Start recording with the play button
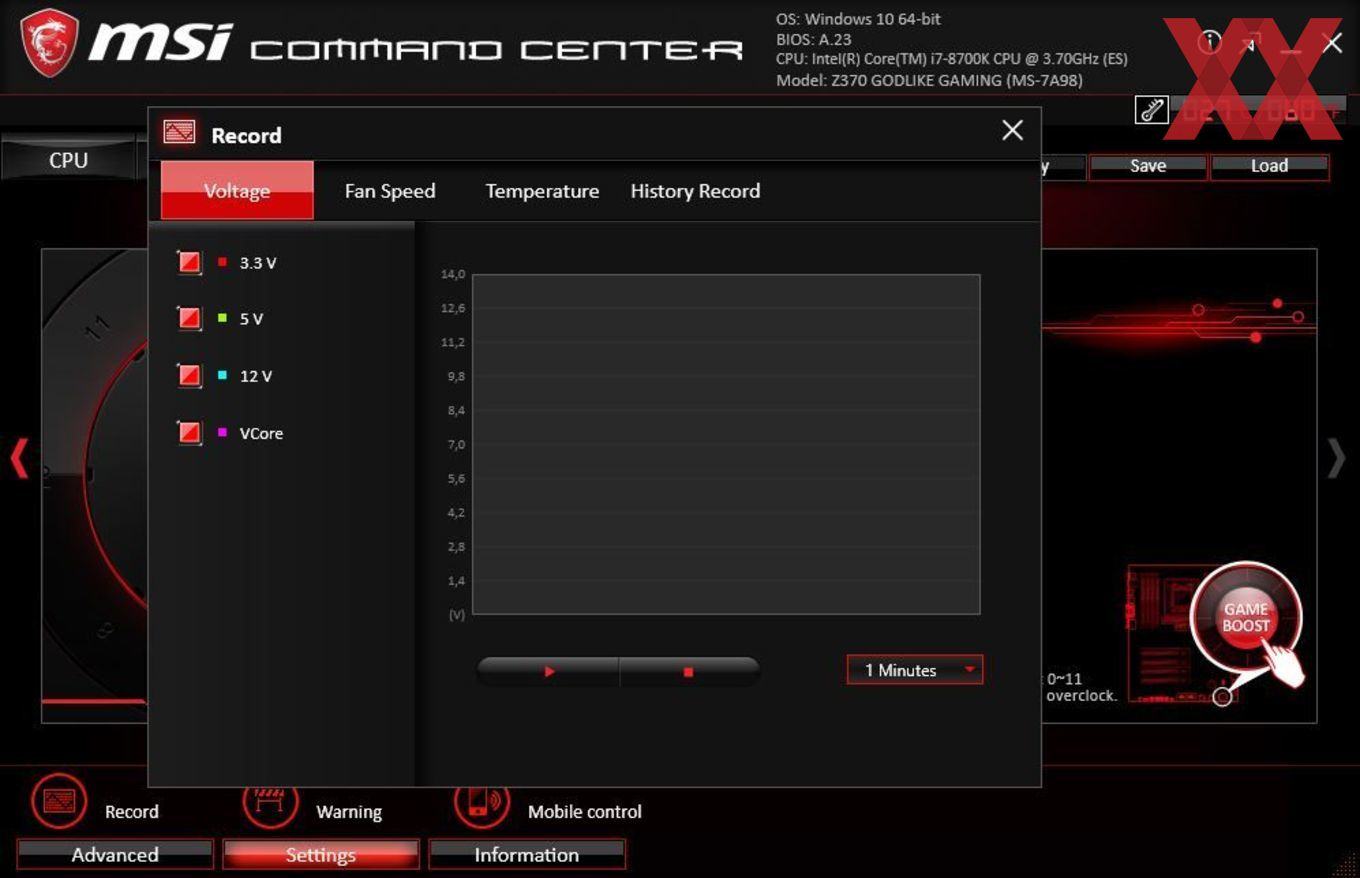The image size is (1360, 878). 549,672
